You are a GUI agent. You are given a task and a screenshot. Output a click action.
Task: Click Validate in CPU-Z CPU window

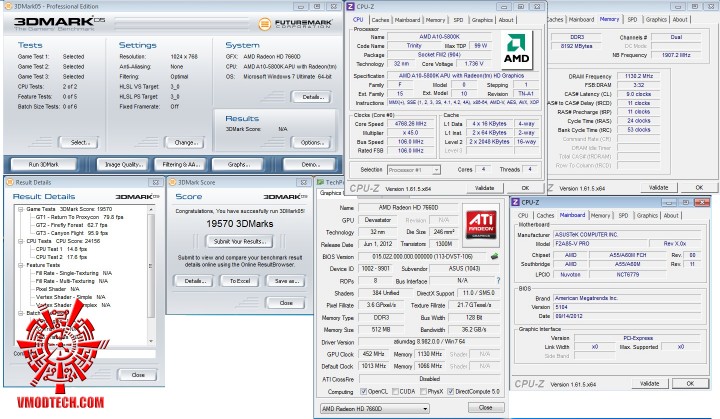pos(484,188)
